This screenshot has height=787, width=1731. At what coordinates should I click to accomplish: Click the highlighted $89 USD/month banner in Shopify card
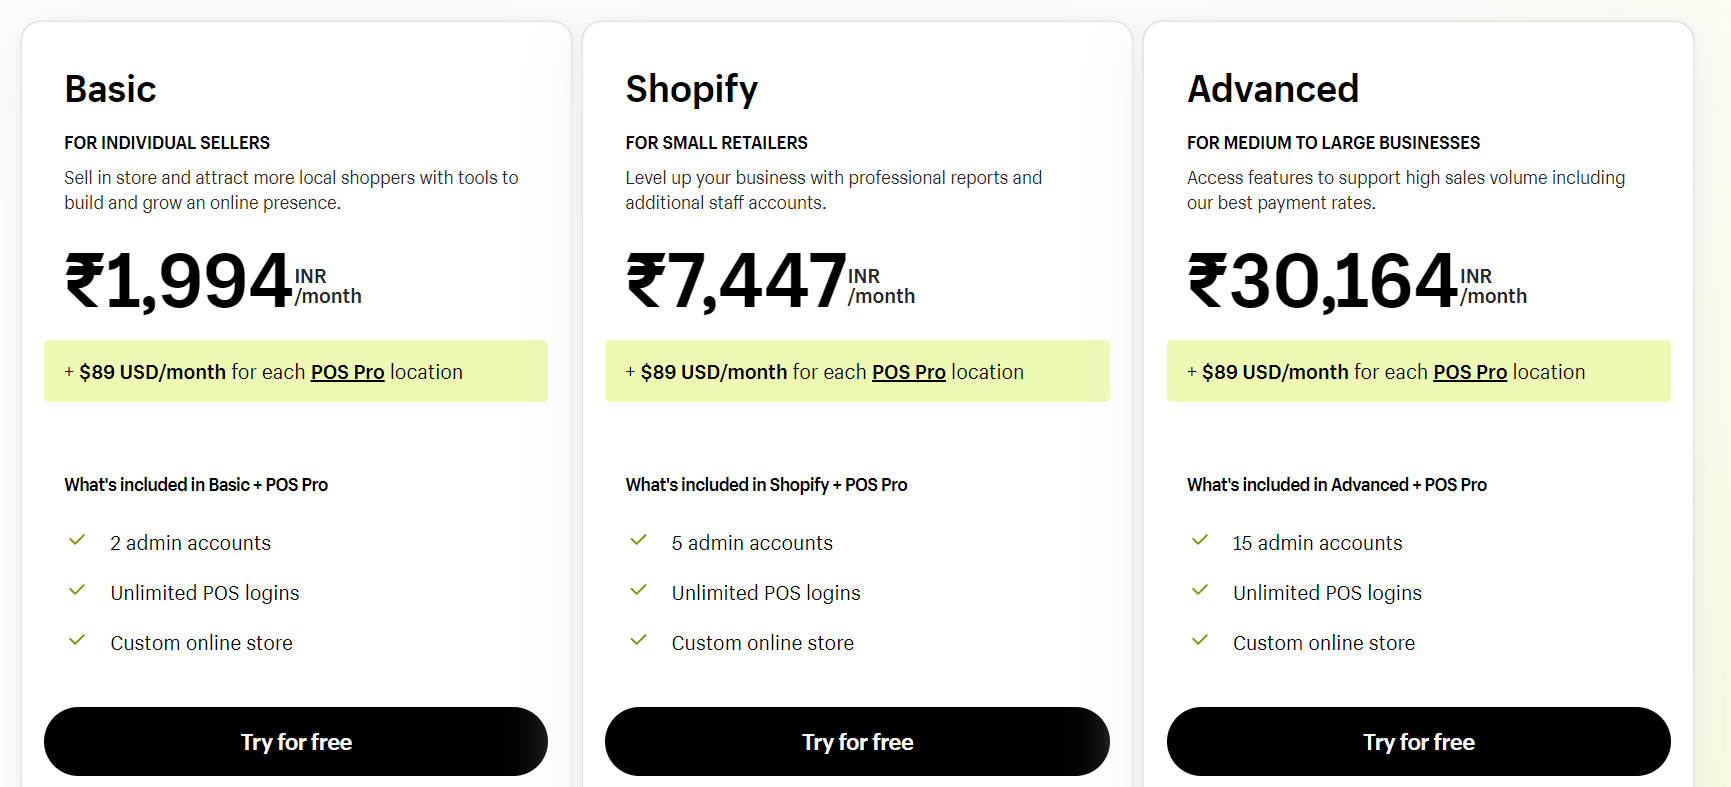pos(857,371)
